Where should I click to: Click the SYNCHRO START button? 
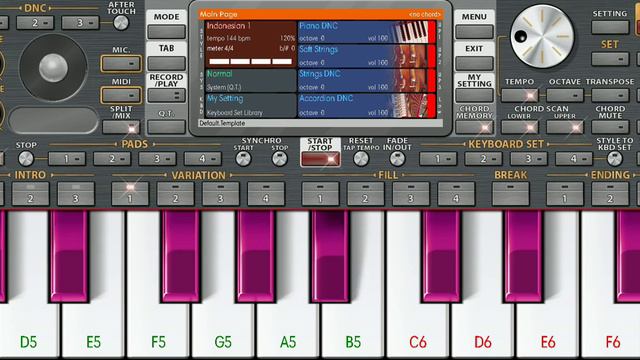click(x=243, y=159)
